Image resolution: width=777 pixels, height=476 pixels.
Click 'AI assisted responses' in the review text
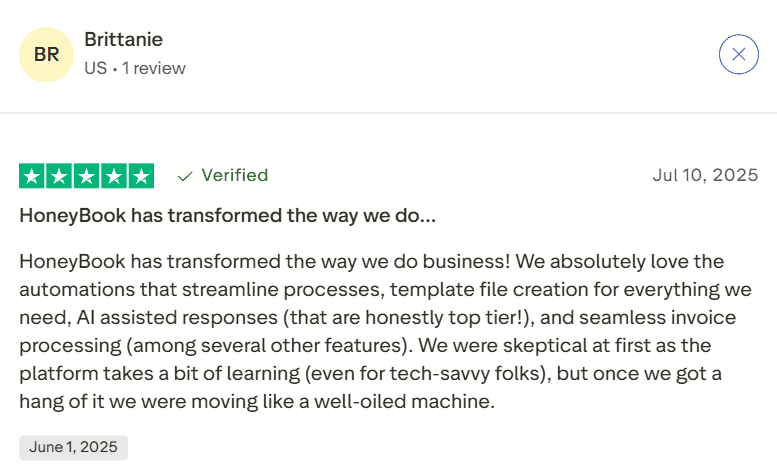pyautogui.click(x=177, y=317)
